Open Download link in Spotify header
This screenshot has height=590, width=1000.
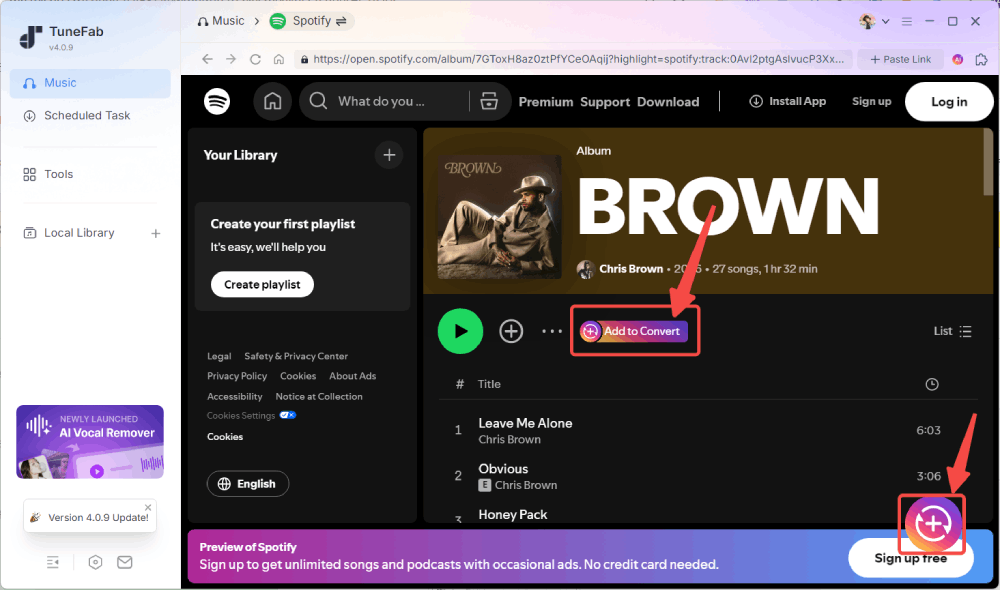(668, 102)
